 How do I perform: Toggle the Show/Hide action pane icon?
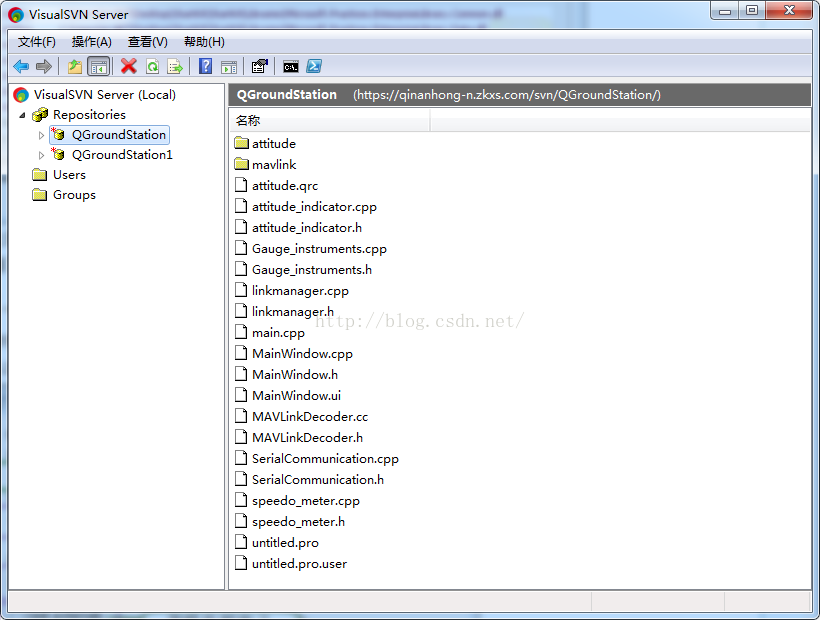pos(229,66)
